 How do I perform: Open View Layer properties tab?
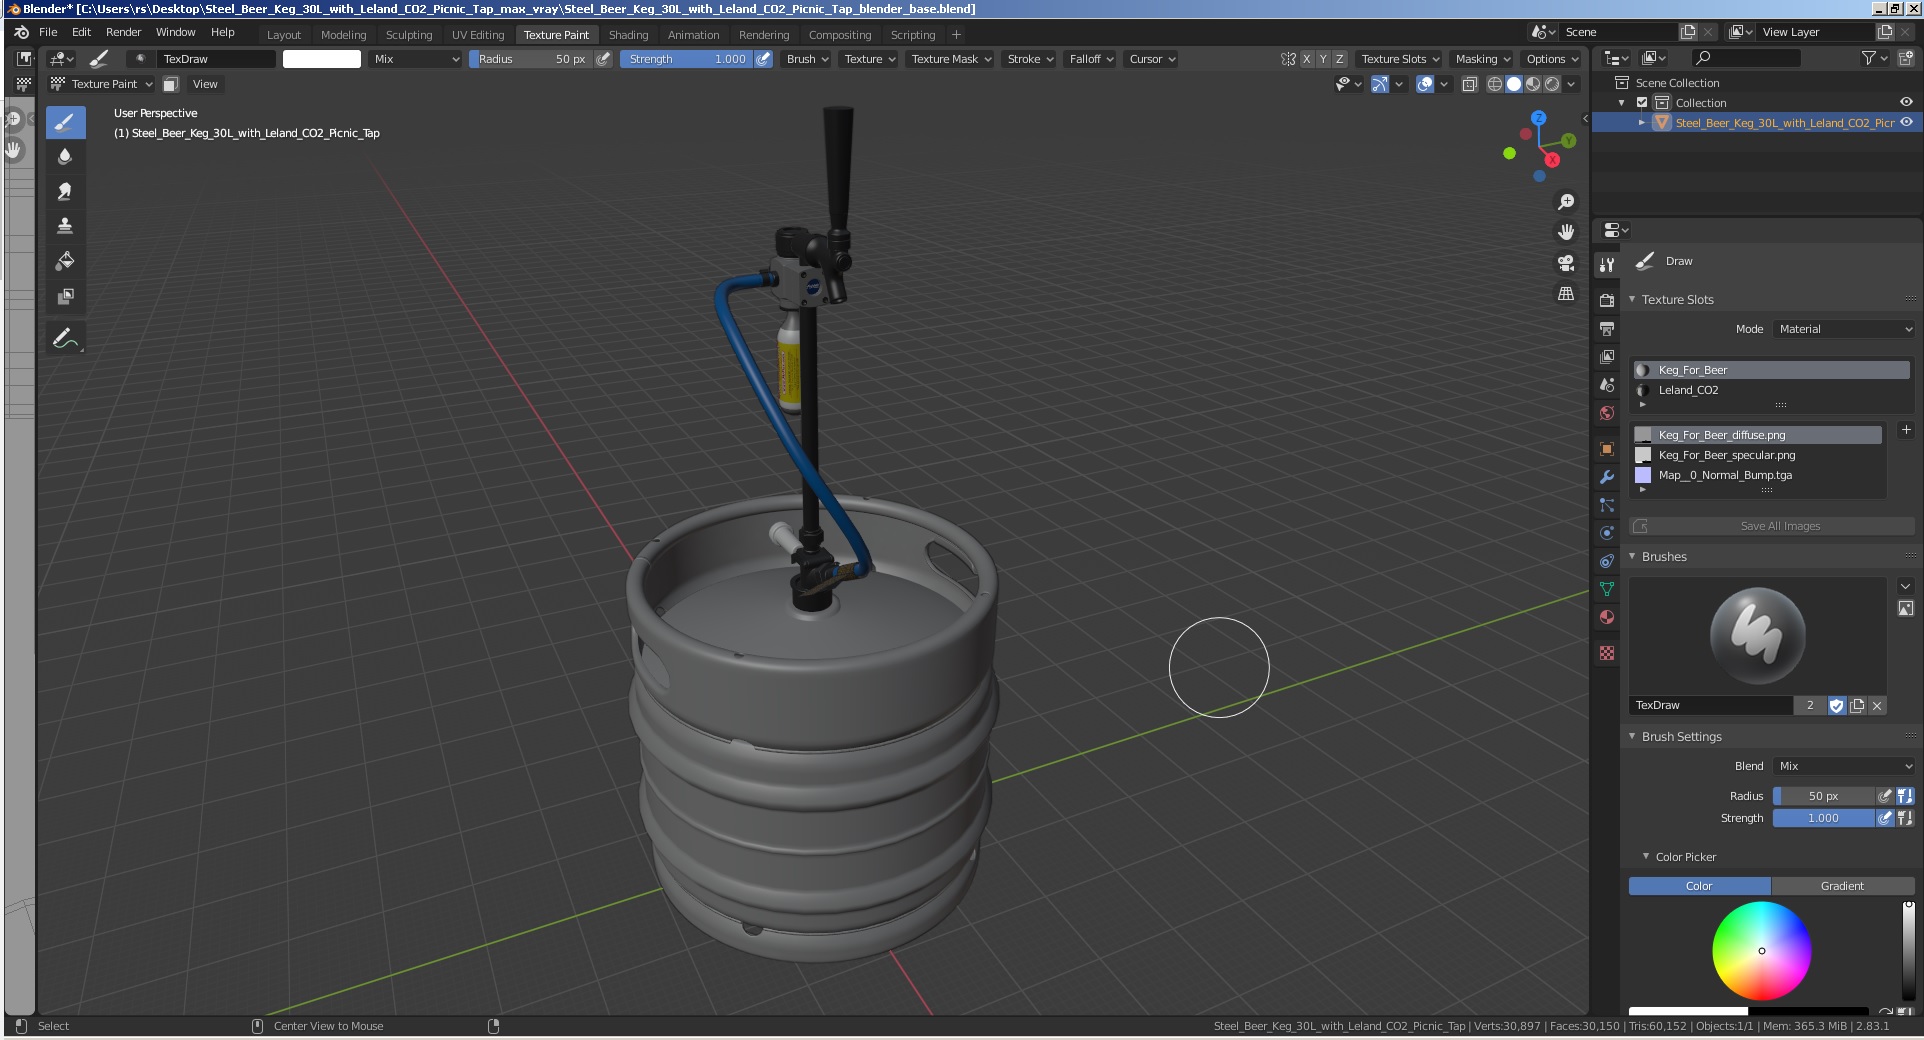1607,356
